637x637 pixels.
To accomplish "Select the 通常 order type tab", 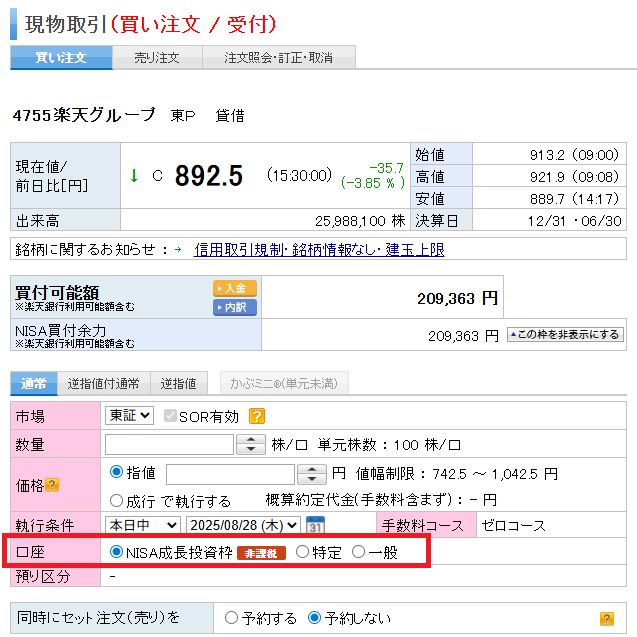I will point(34,384).
